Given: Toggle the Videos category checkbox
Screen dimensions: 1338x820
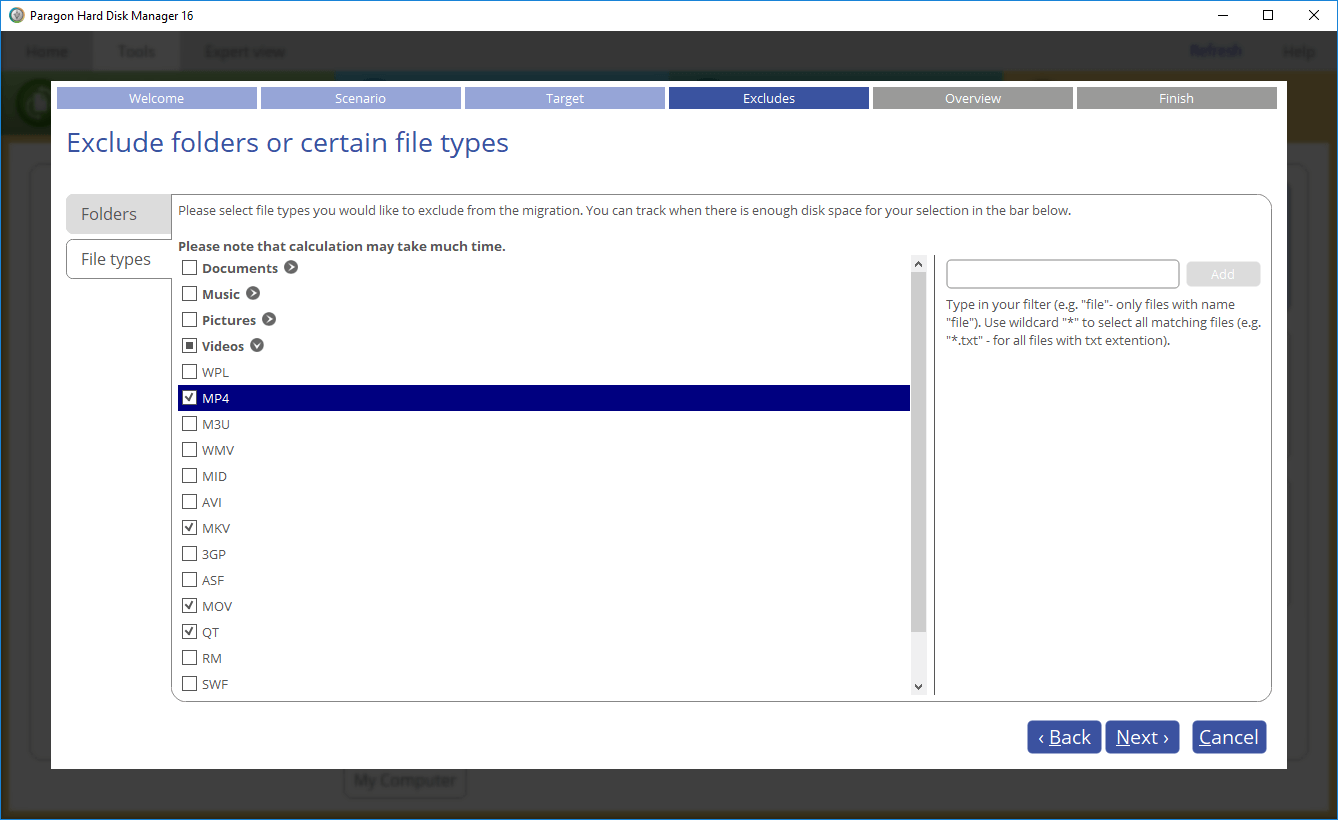Looking at the screenshot, I should click(x=189, y=345).
